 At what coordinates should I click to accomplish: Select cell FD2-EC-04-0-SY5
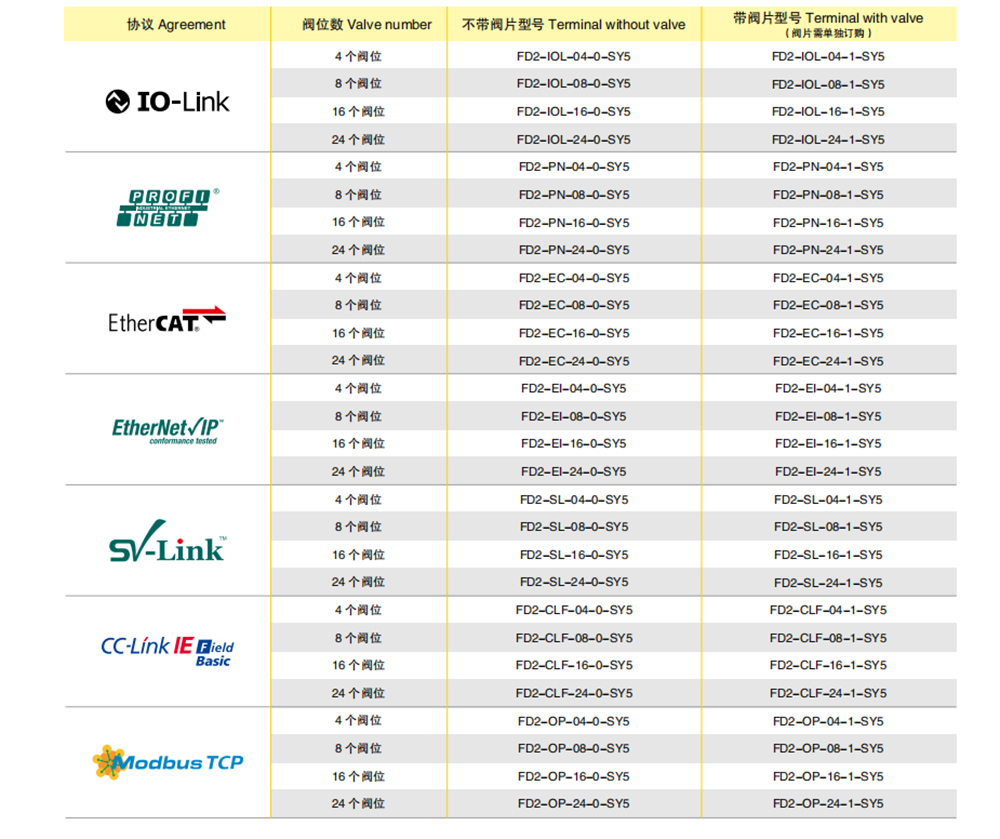click(573, 278)
